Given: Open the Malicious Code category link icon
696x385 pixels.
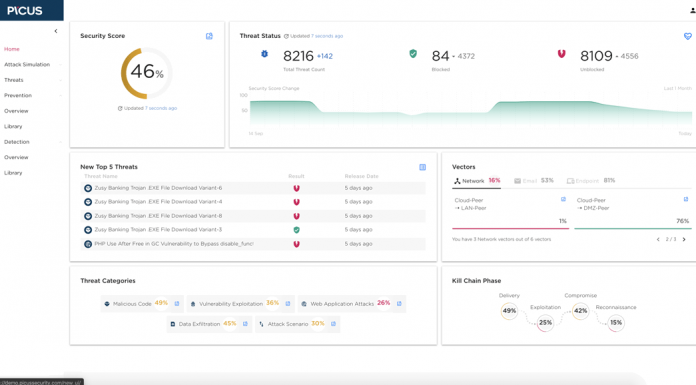Looking at the screenshot, I should (x=177, y=304).
